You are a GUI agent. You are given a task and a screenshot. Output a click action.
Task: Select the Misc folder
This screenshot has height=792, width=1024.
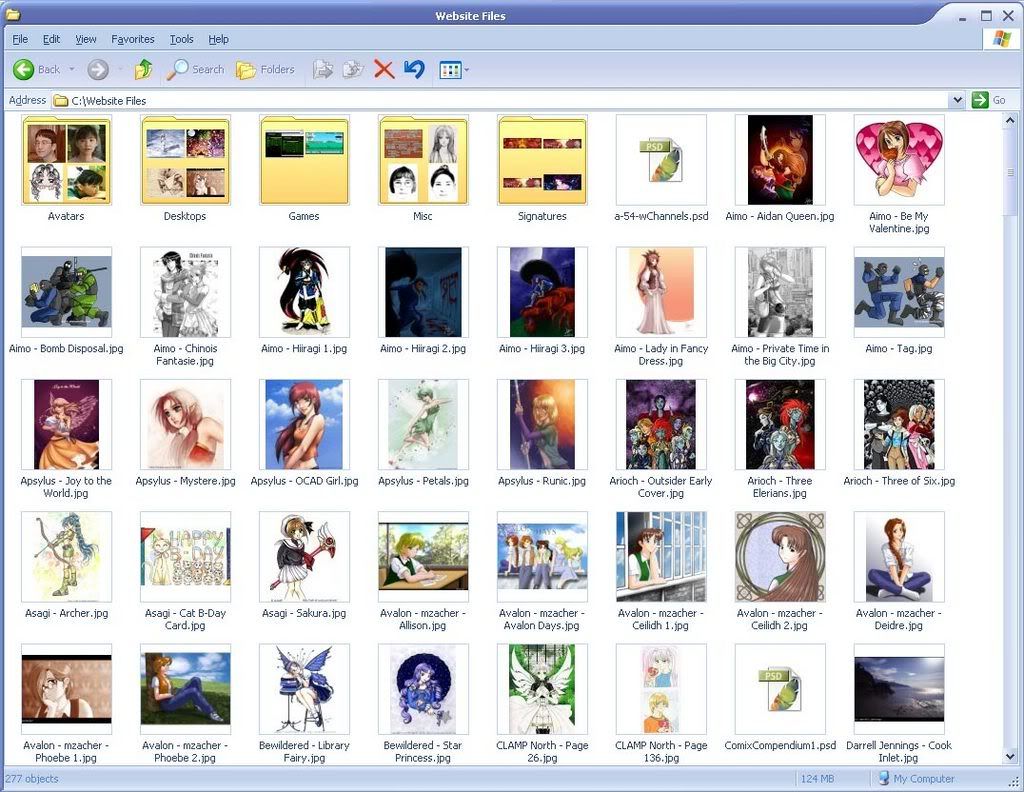coord(423,160)
